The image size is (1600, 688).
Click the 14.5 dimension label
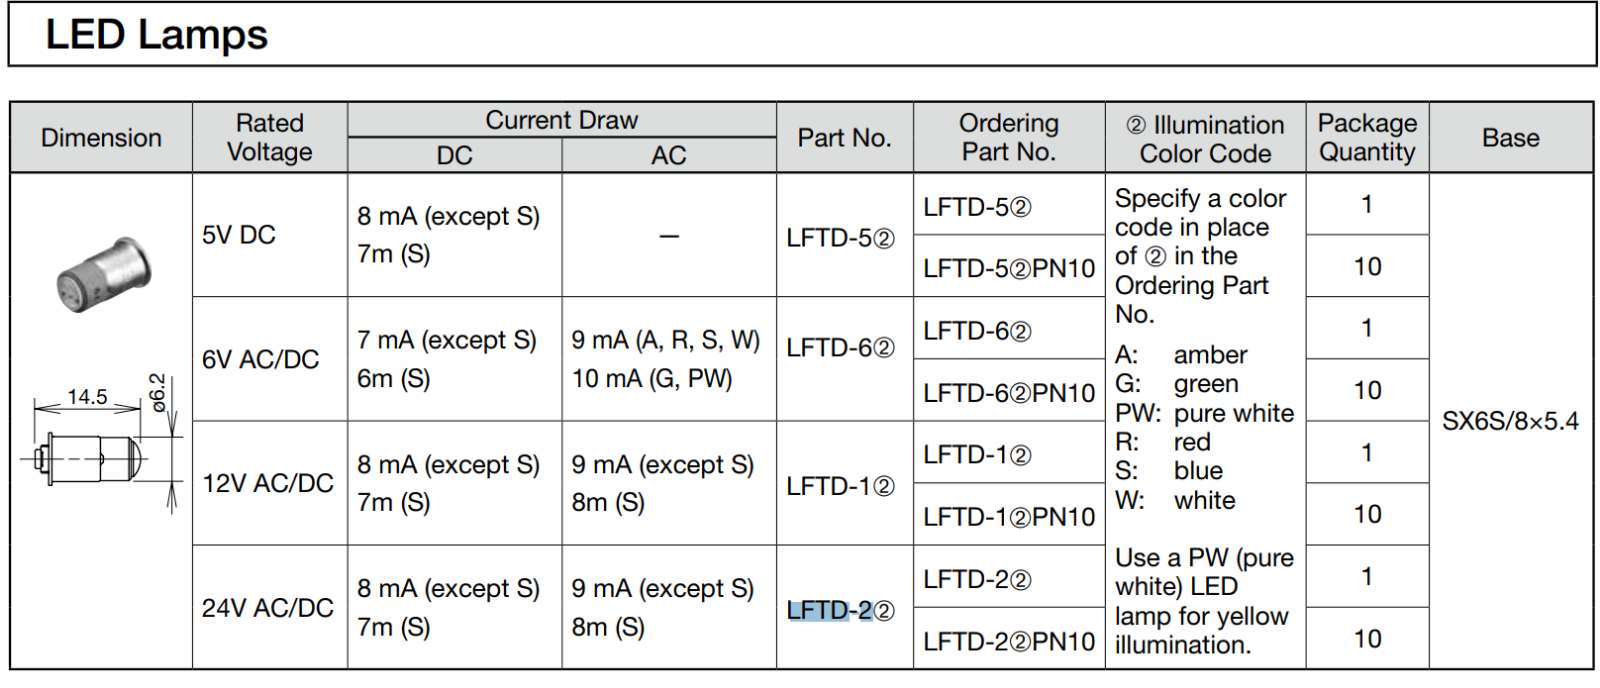pyautogui.click(x=87, y=397)
